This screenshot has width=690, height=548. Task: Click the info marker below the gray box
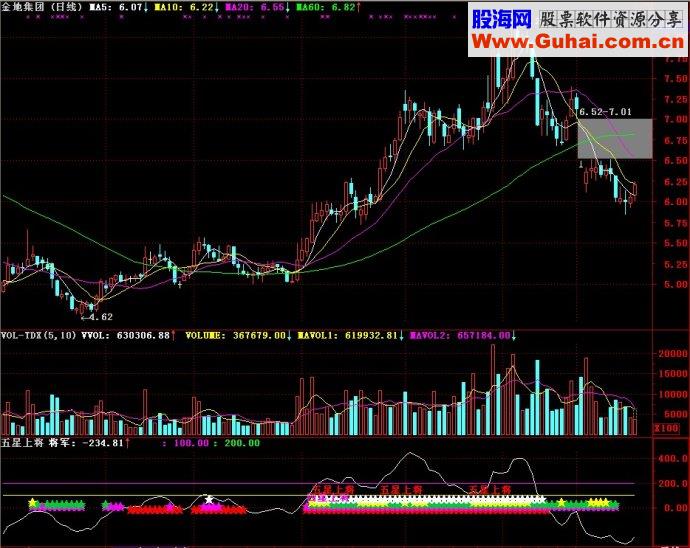(581, 165)
